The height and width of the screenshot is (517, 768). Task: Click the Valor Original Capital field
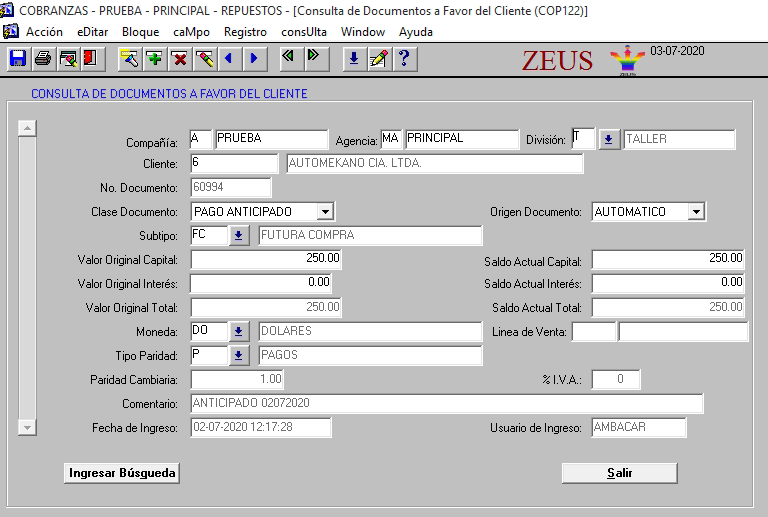point(266,259)
